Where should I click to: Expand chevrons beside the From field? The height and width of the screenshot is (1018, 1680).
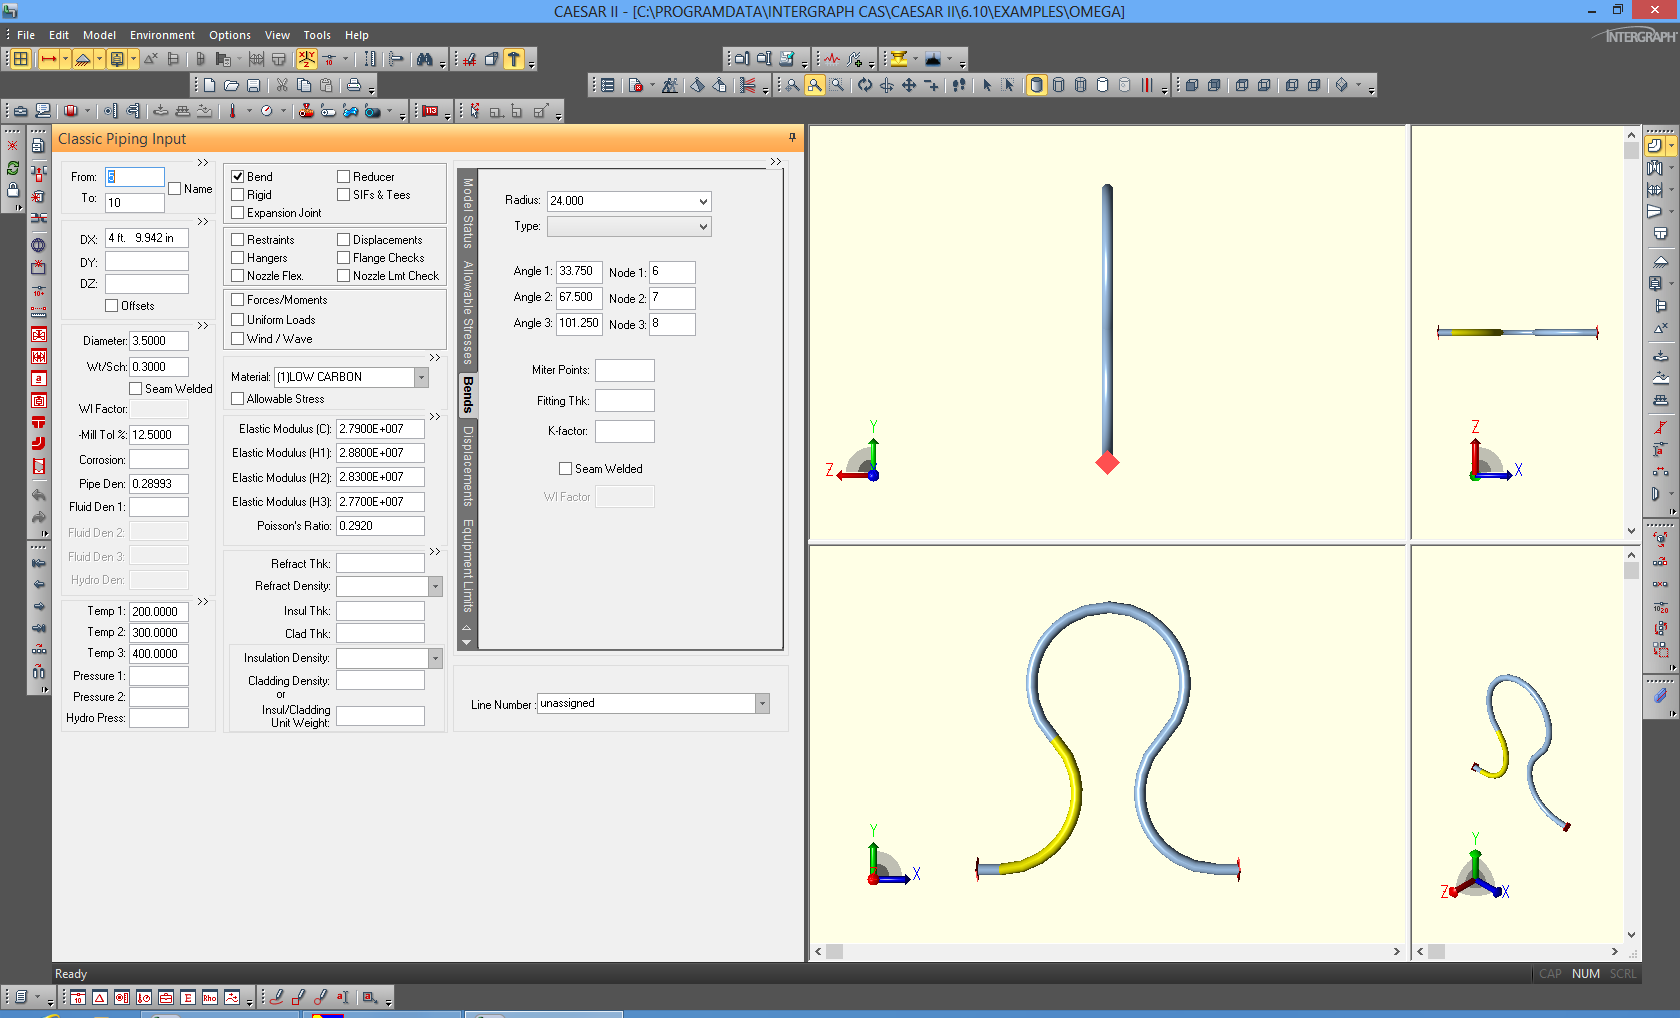(x=203, y=162)
